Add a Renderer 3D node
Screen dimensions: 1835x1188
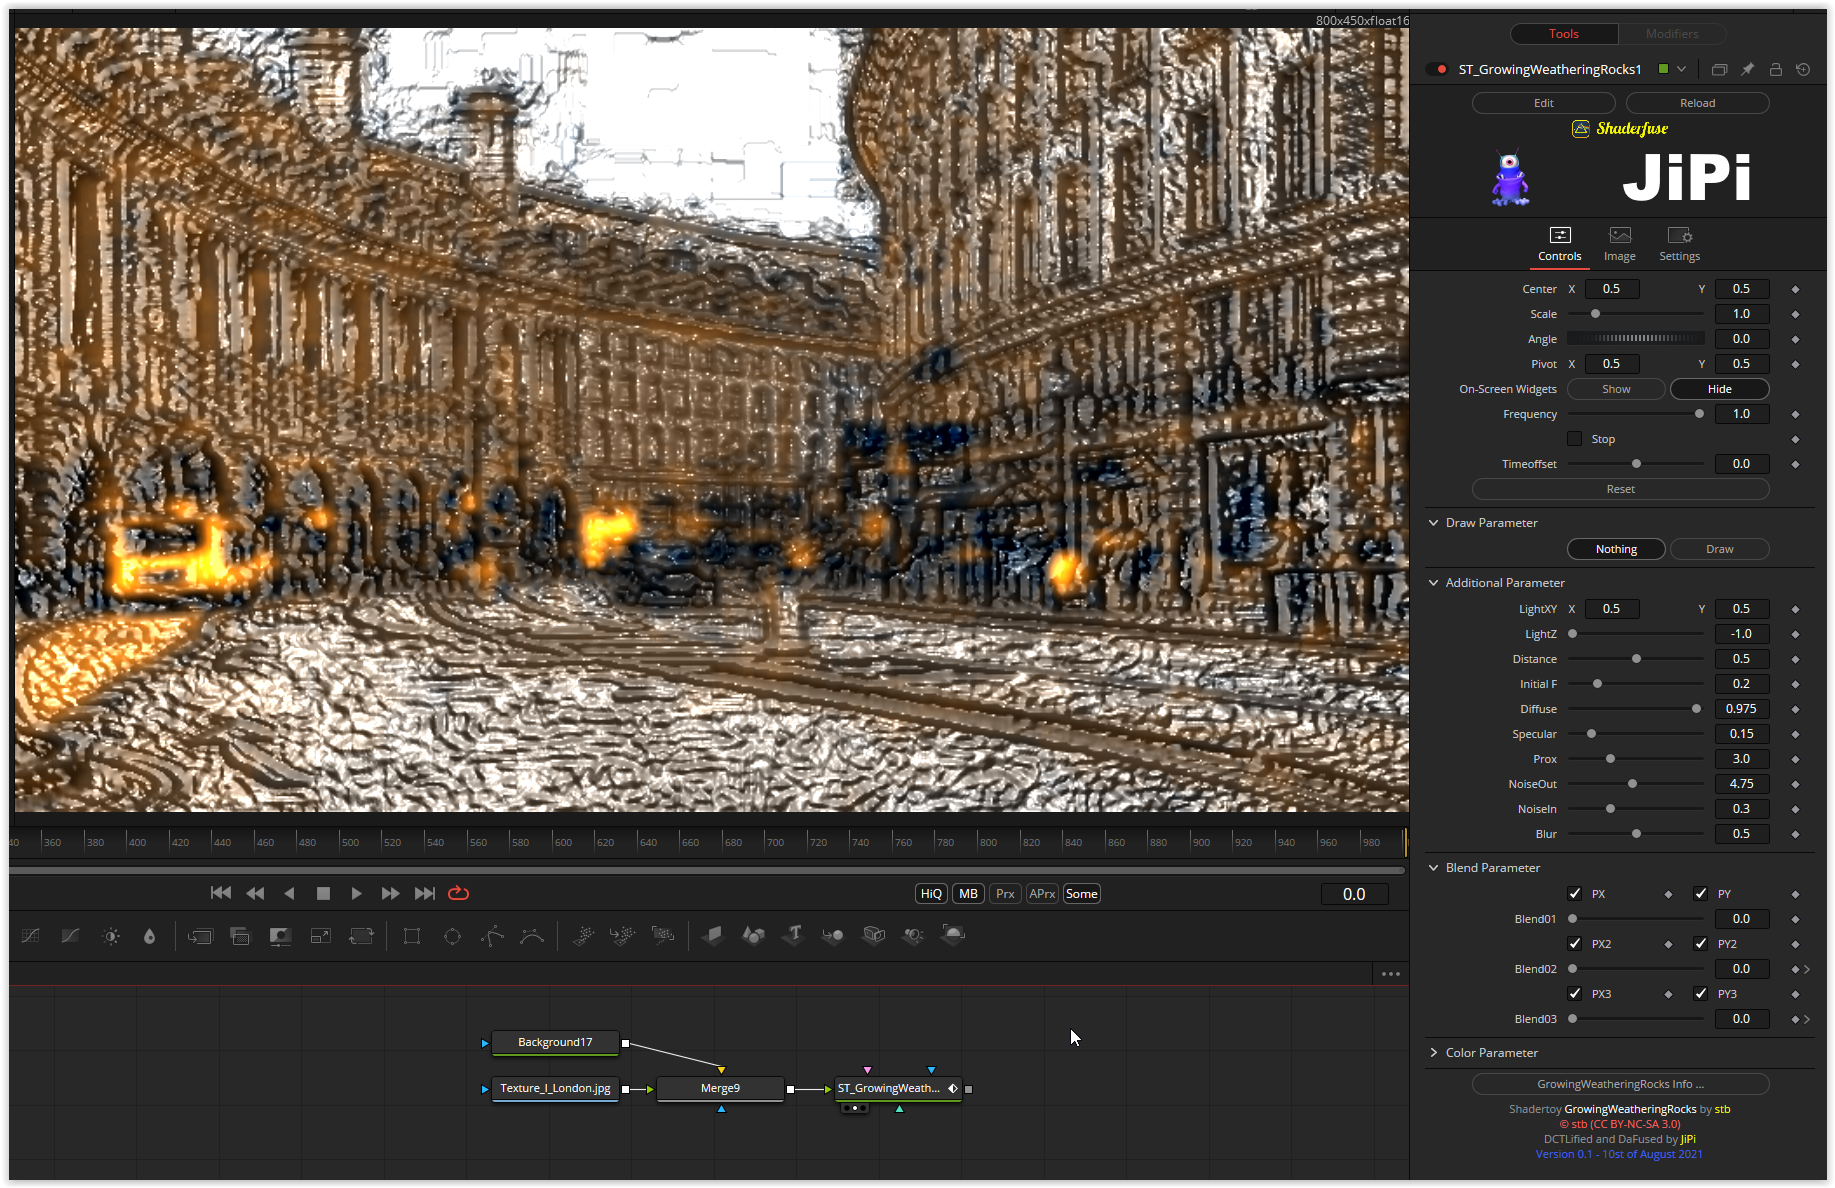(953, 936)
